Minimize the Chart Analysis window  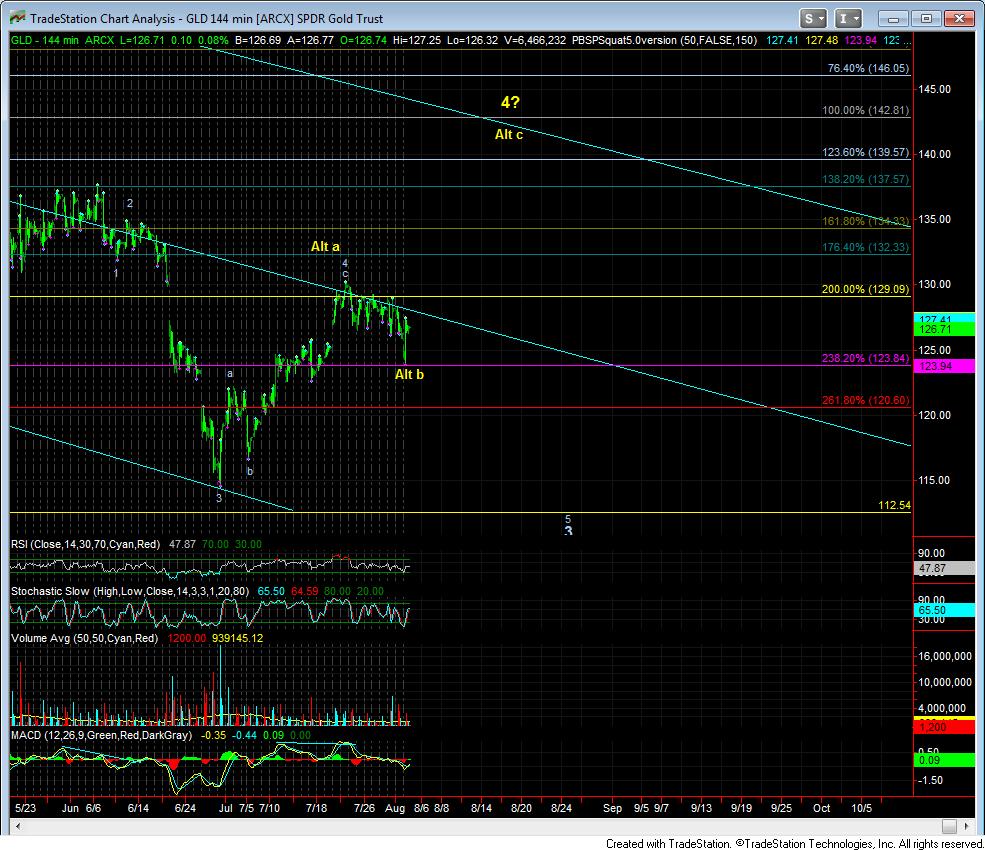pos(893,19)
